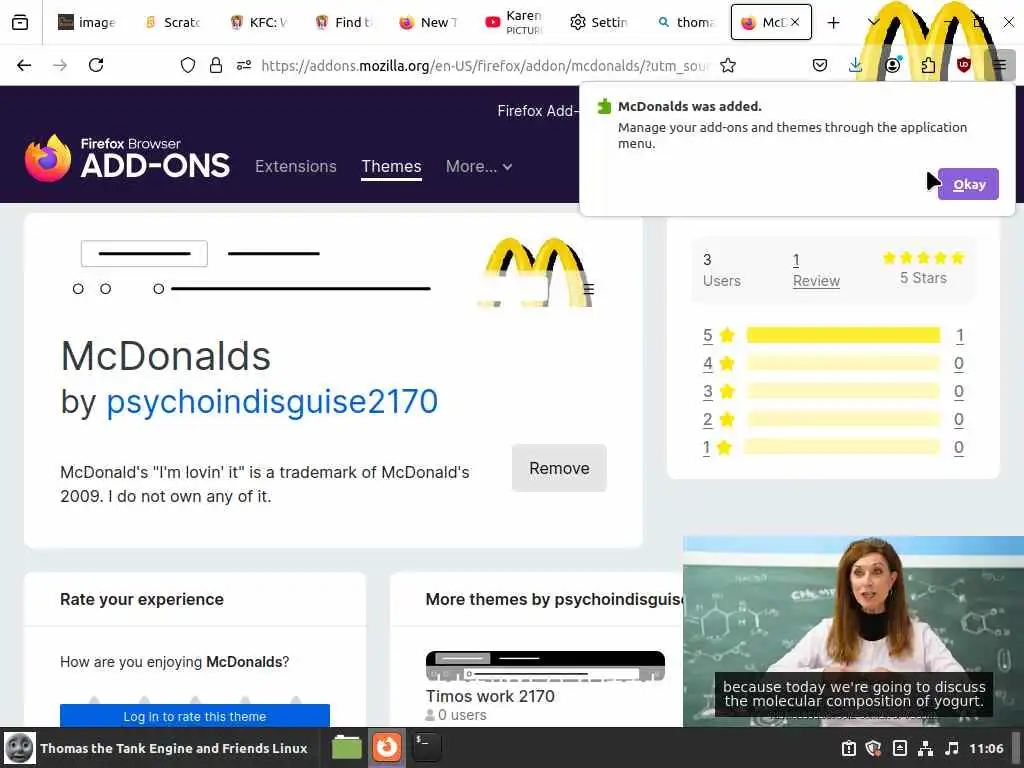Image resolution: width=1024 pixels, height=768 pixels.
Task: Switch to the Settings tab
Action: (x=599, y=23)
